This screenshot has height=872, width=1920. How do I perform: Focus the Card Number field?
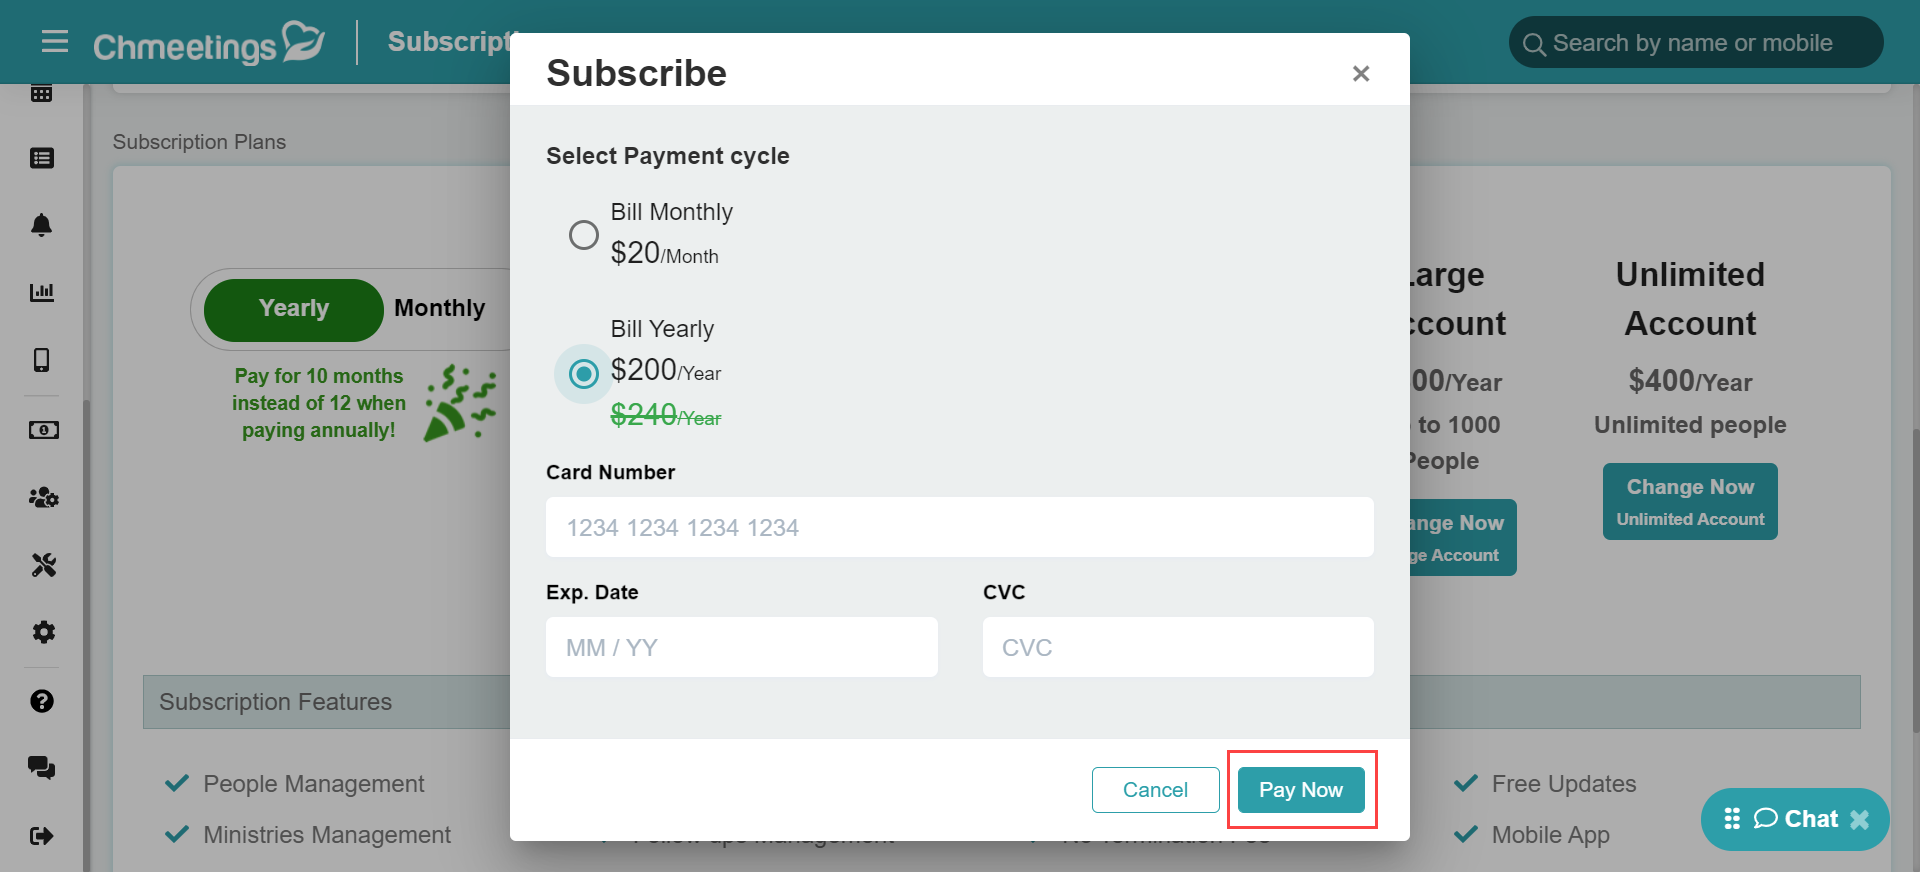(x=960, y=527)
